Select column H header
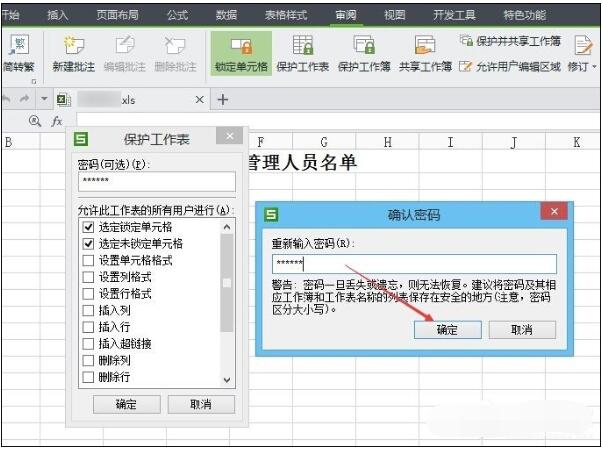This screenshot has height=451, width=603. pyautogui.click(x=388, y=142)
